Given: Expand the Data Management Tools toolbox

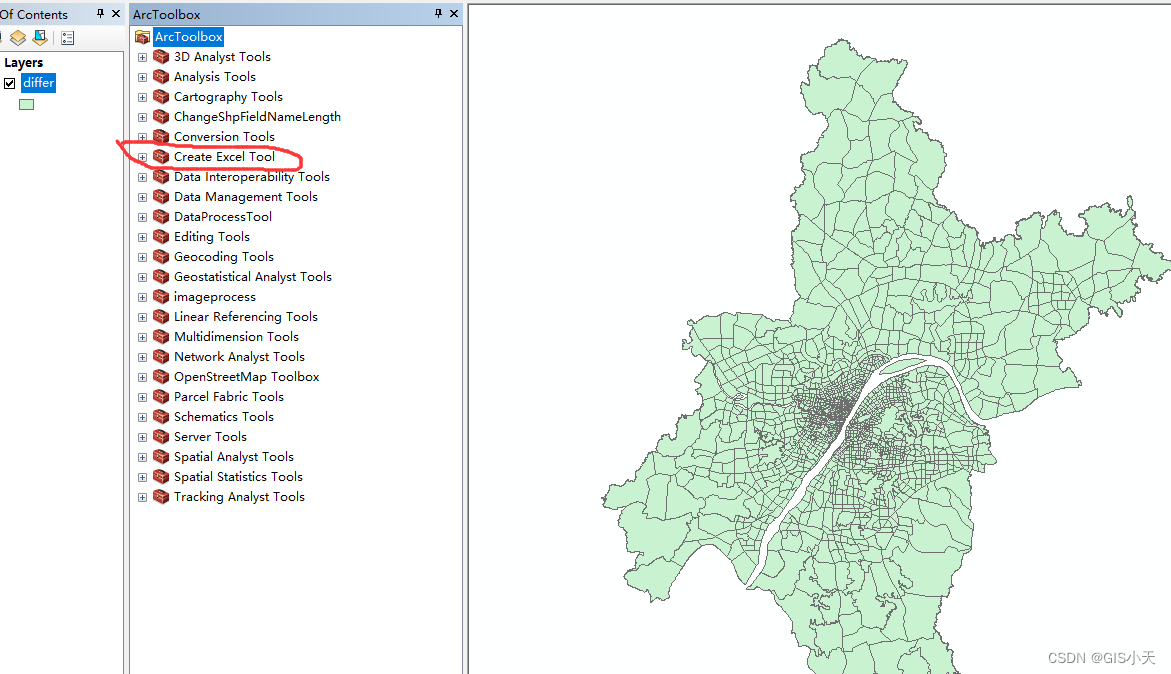Looking at the screenshot, I should click(142, 196).
